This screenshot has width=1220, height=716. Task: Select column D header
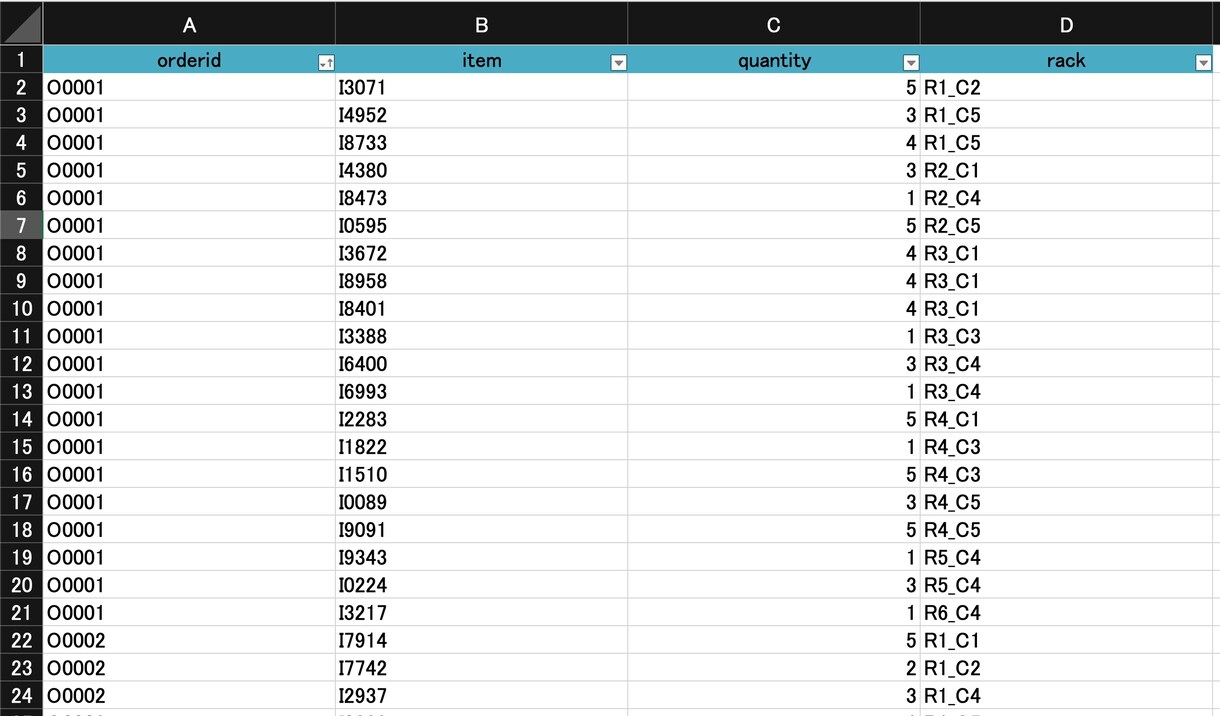pos(1066,24)
